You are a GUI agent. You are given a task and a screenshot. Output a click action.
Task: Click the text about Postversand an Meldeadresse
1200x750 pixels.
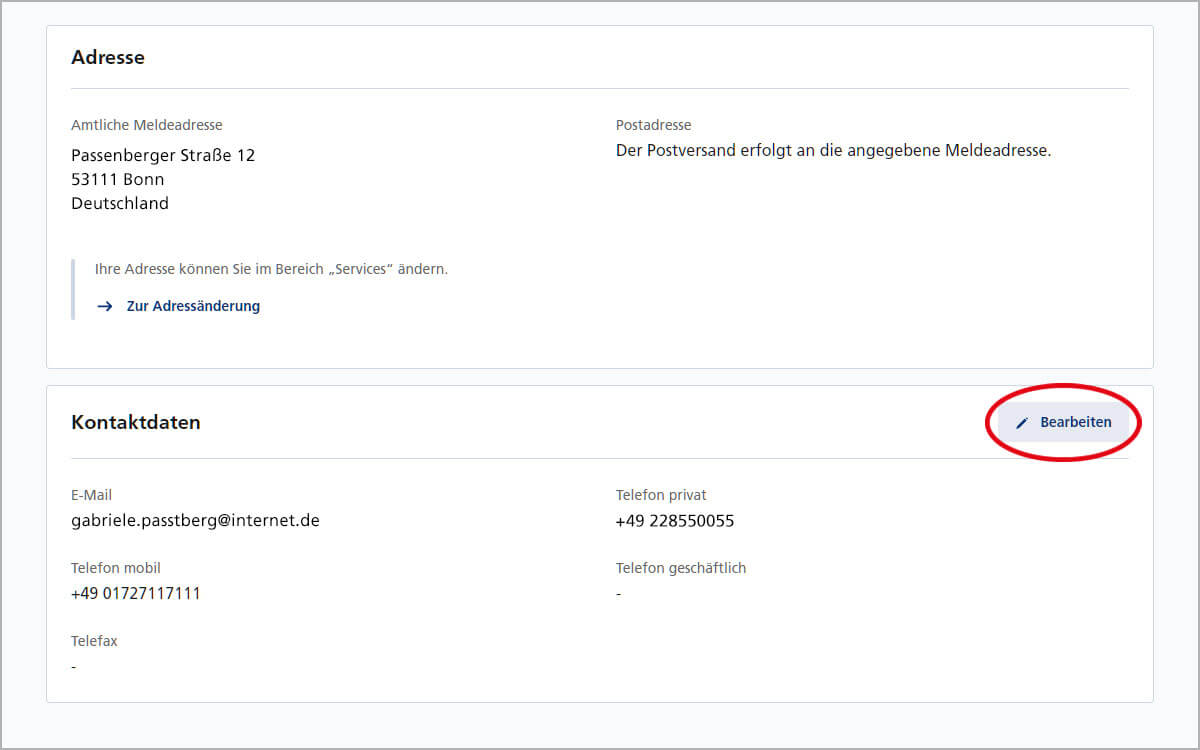point(834,151)
